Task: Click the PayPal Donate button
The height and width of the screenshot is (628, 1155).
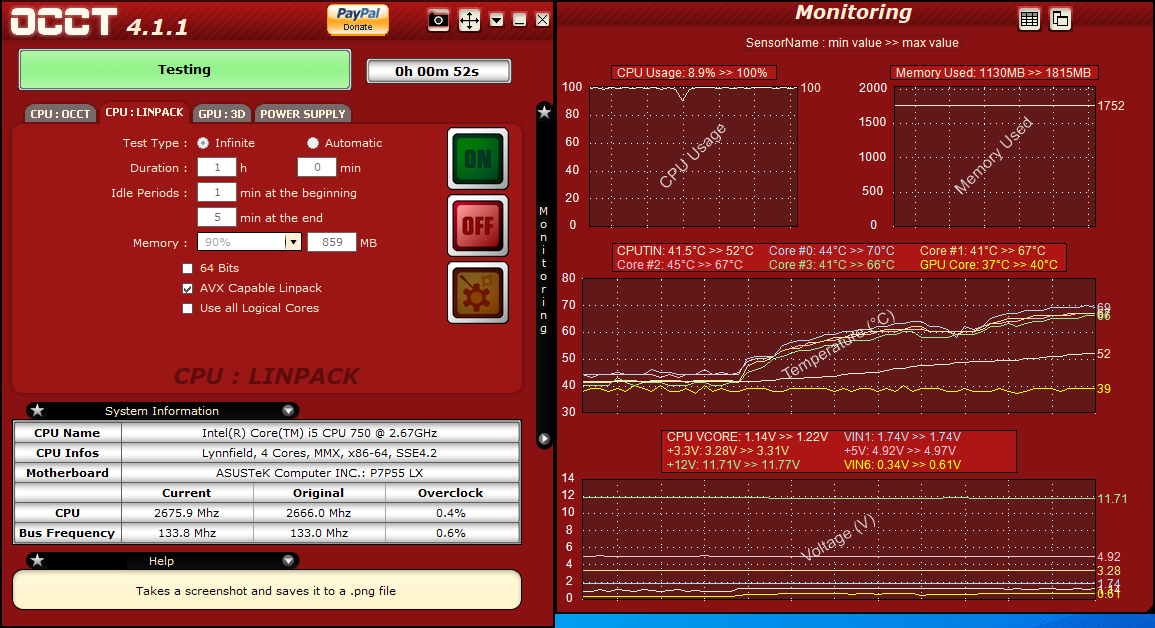Action: pyautogui.click(x=358, y=19)
